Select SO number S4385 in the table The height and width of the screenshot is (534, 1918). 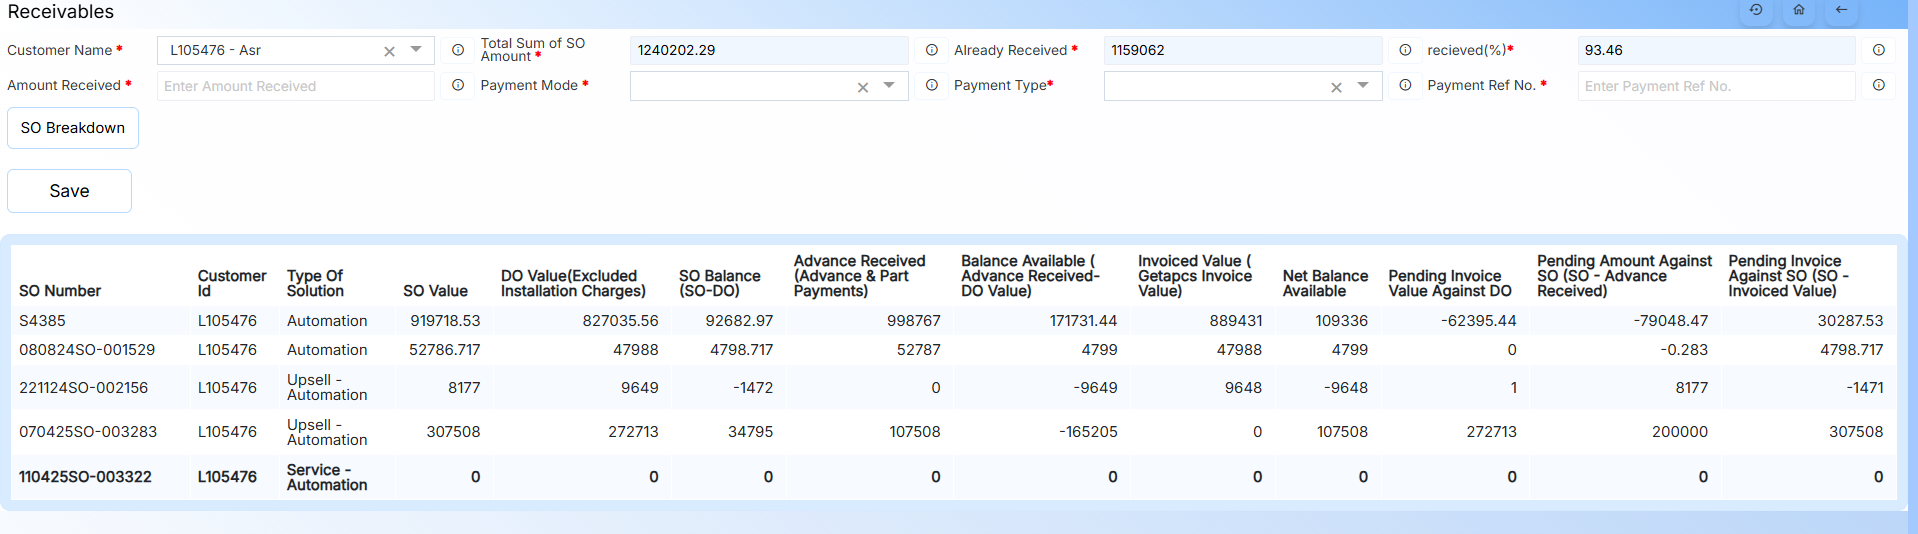click(42, 321)
